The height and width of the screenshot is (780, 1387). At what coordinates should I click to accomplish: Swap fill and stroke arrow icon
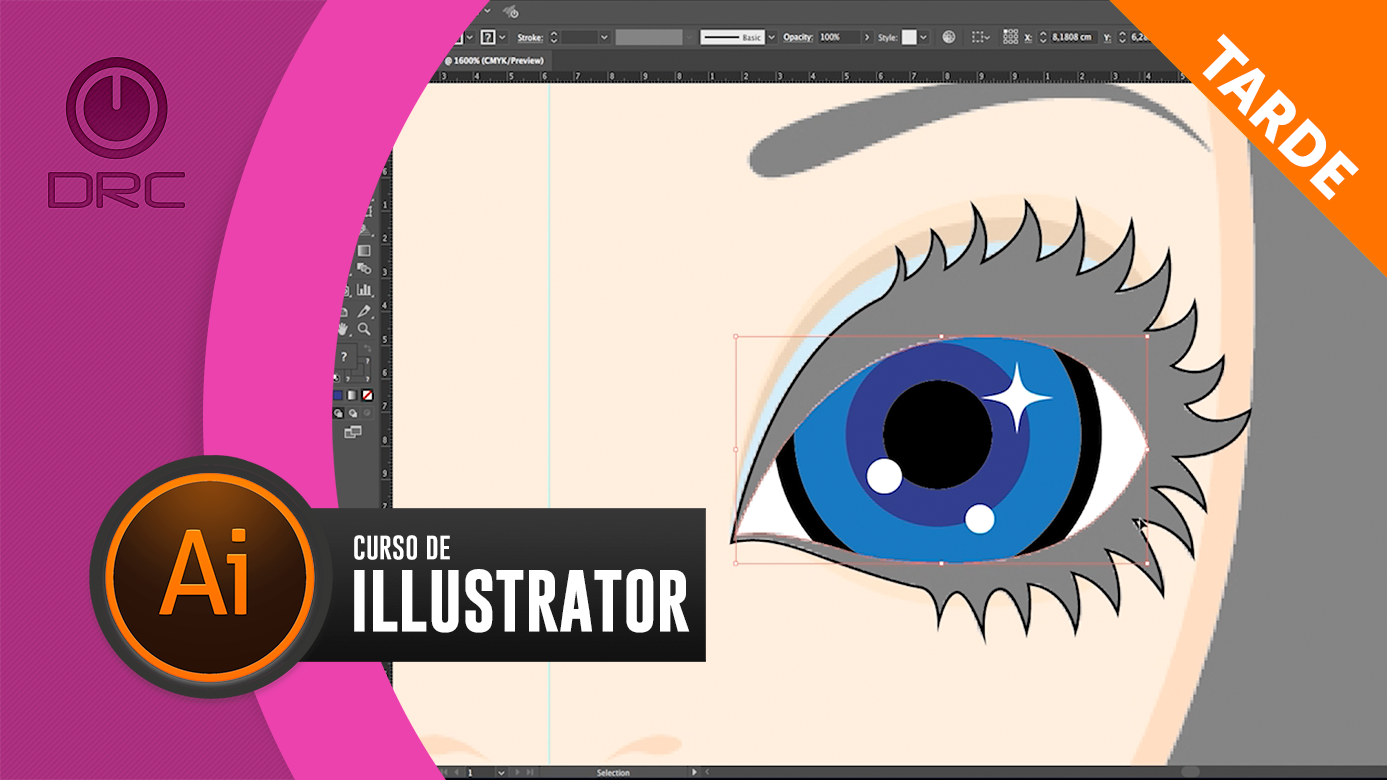click(x=367, y=348)
